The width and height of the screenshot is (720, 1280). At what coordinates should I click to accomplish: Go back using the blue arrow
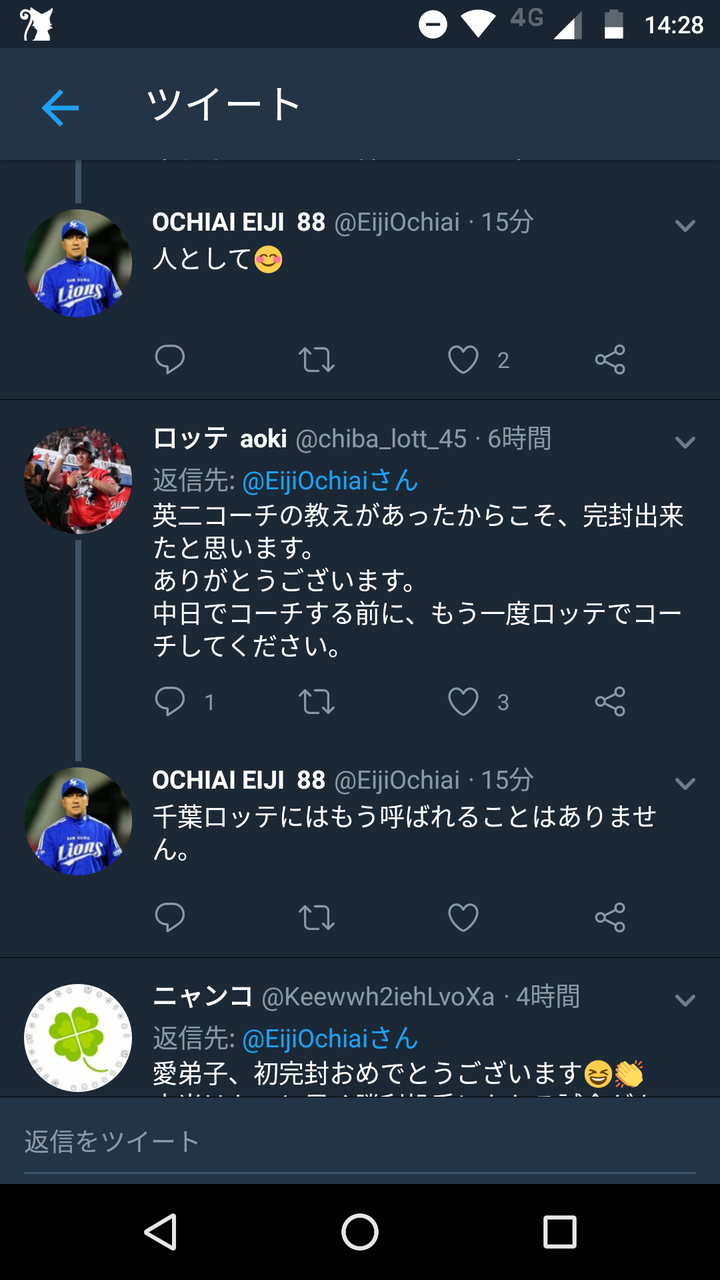click(x=60, y=107)
